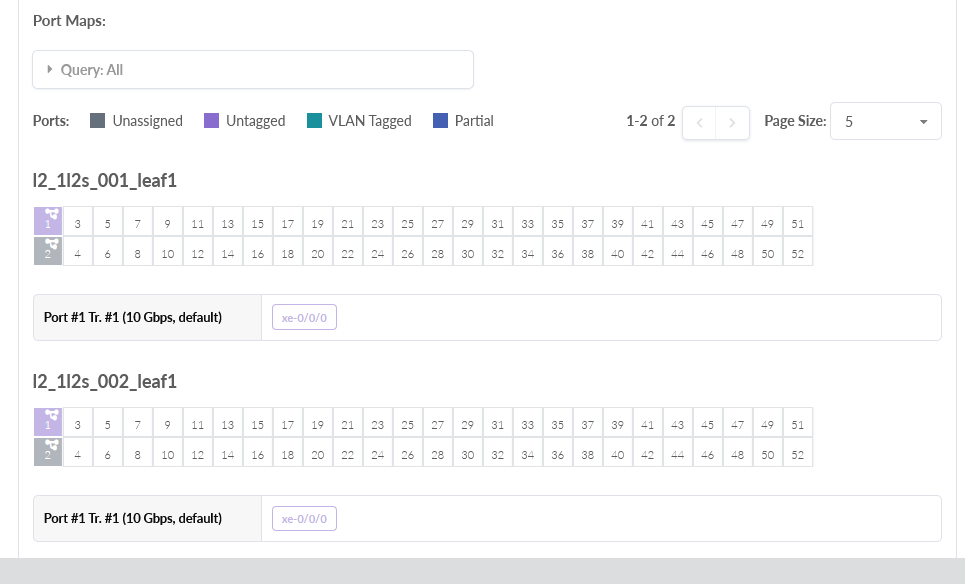Image resolution: width=965 pixels, height=584 pixels.
Task: Click the Untagged legend purple swatch
Action: pos(211,121)
